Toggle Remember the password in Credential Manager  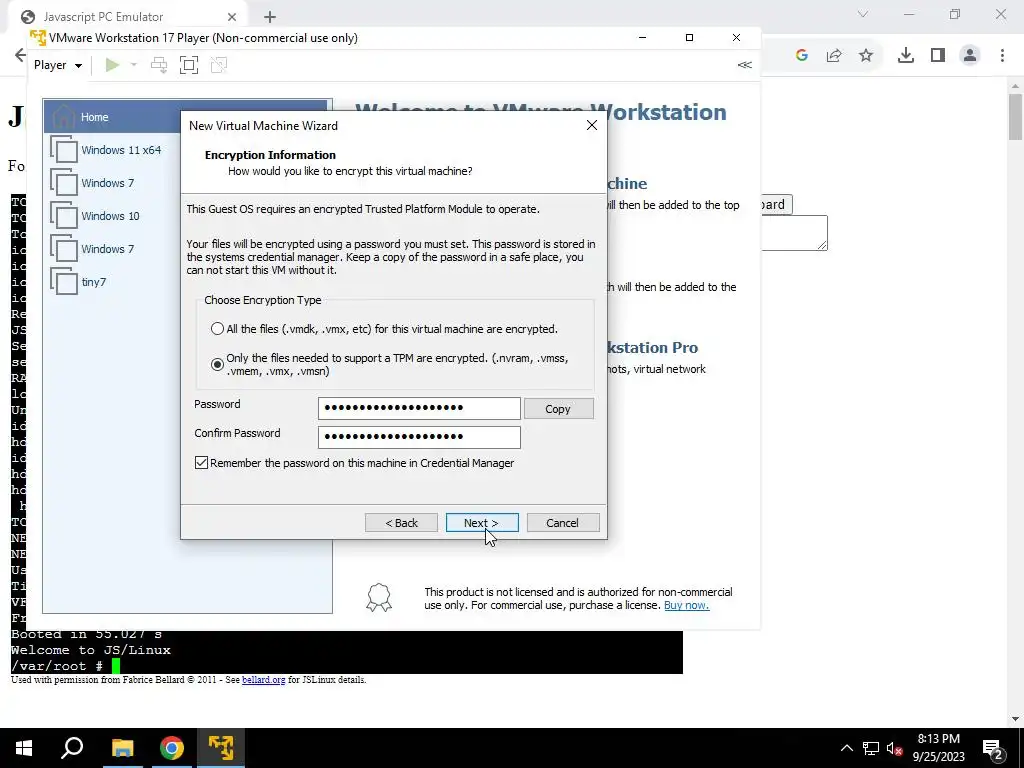pyautogui.click(x=201, y=463)
